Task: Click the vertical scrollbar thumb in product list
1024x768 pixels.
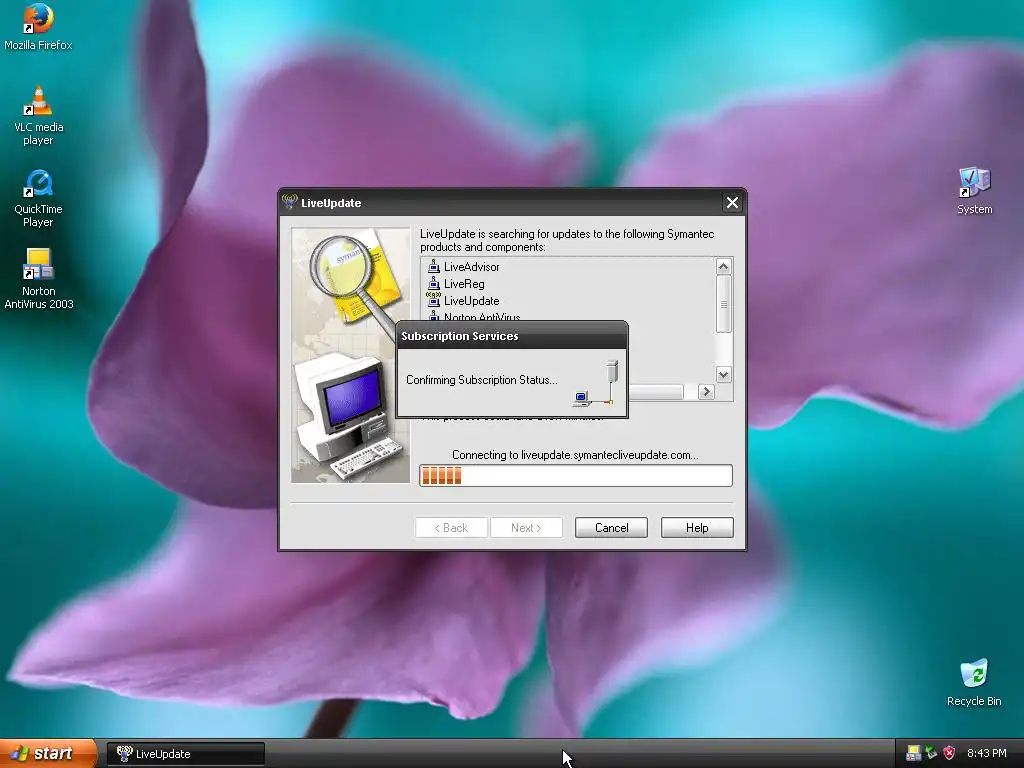Action: click(723, 304)
